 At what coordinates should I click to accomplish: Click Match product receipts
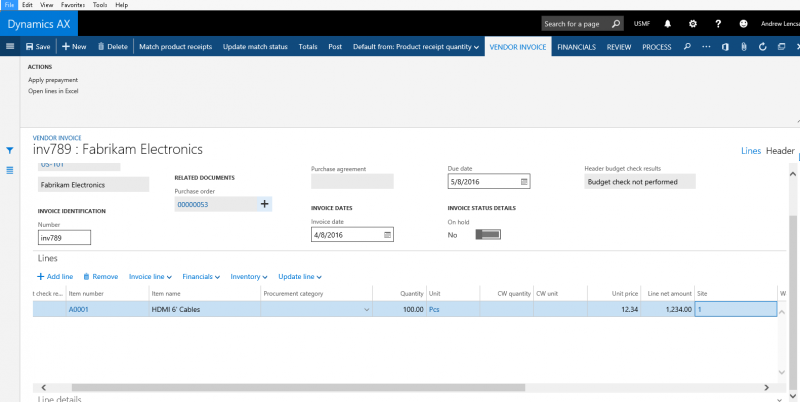[176, 46]
